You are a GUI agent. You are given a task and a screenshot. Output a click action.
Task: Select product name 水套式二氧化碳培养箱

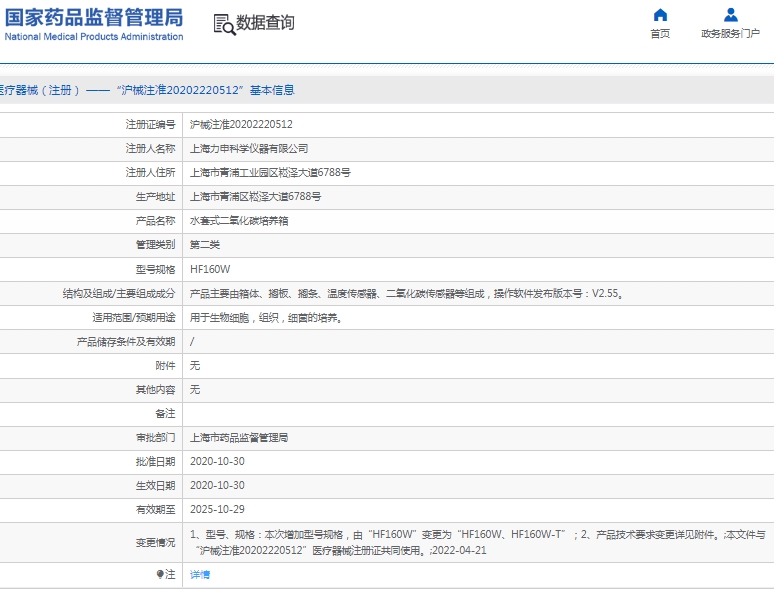click(239, 221)
